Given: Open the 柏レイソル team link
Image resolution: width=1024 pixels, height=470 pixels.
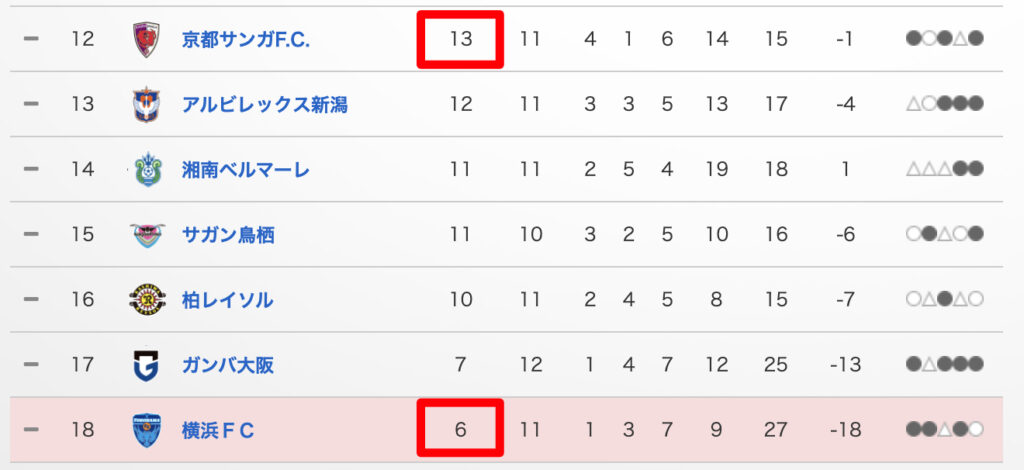Looking at the screenshot, I should coord(227,300).
